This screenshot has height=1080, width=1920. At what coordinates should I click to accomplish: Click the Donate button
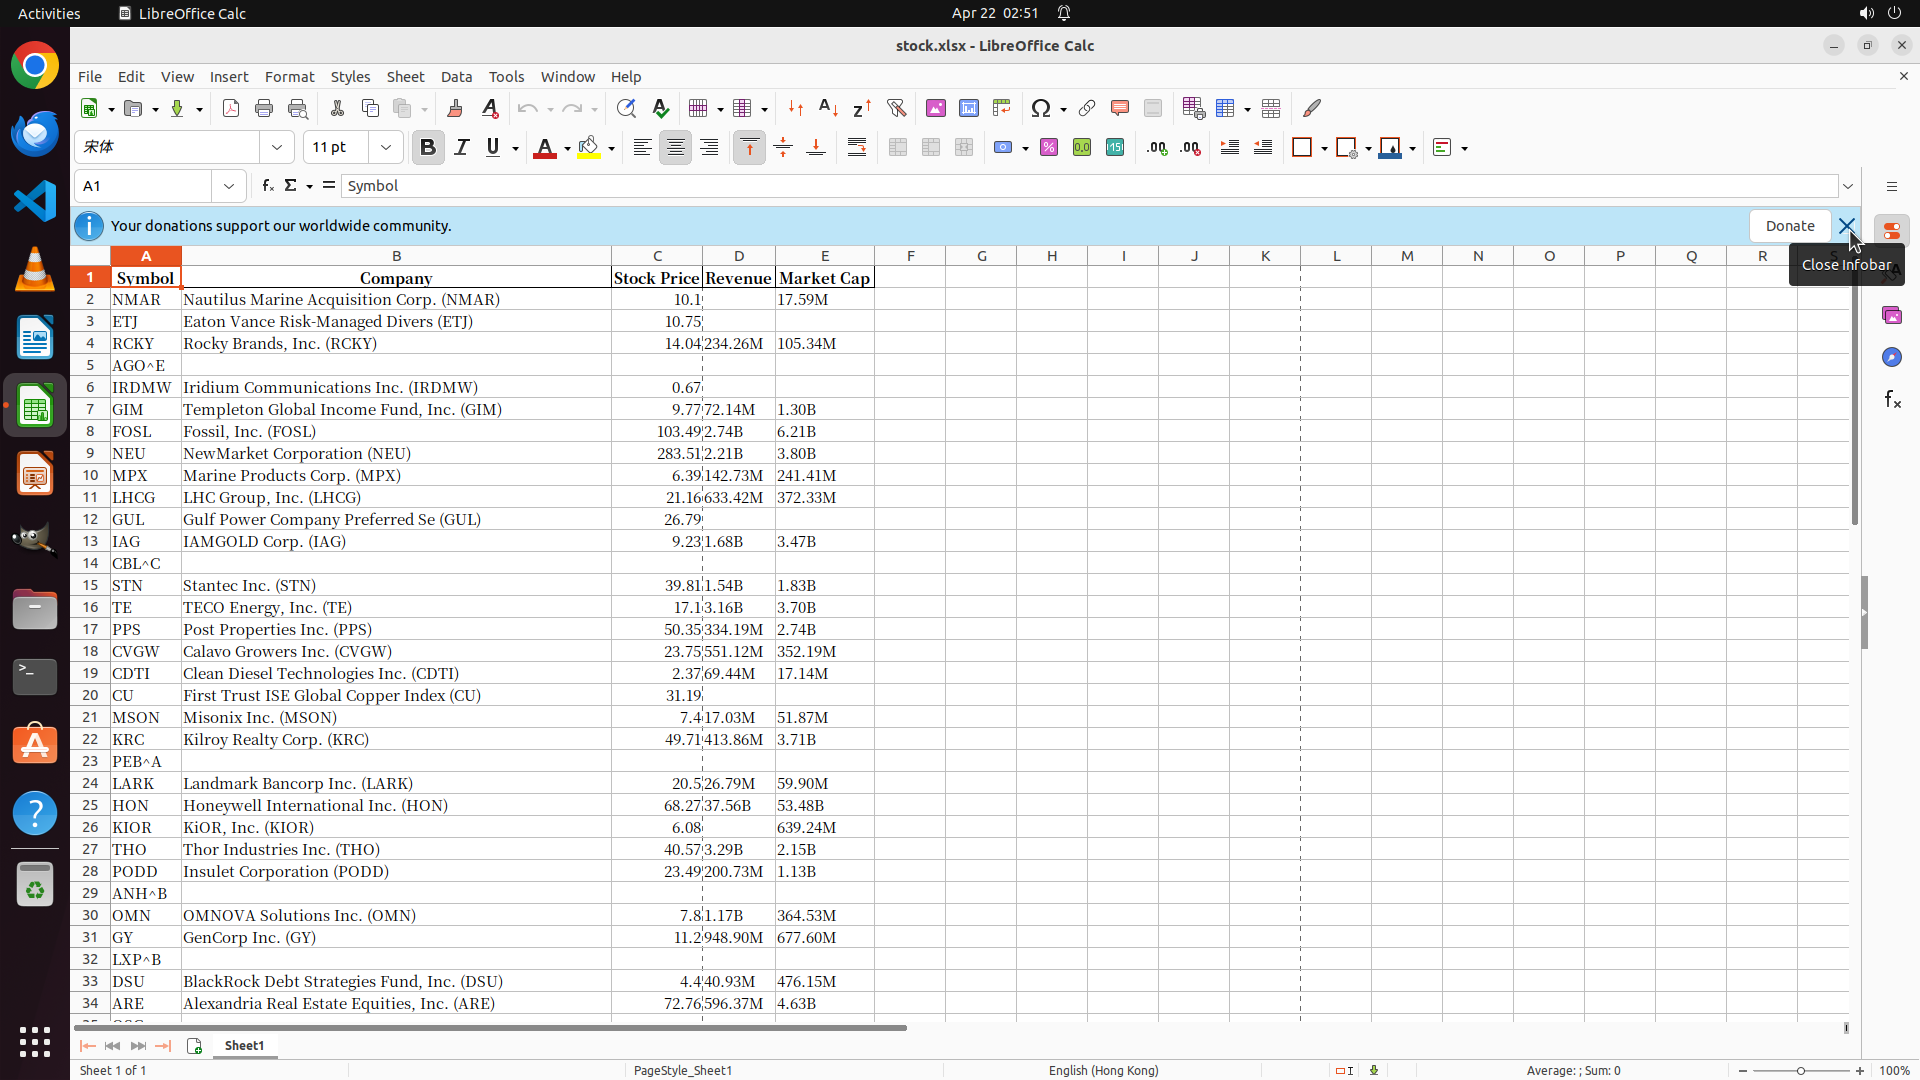[1789, 226]
